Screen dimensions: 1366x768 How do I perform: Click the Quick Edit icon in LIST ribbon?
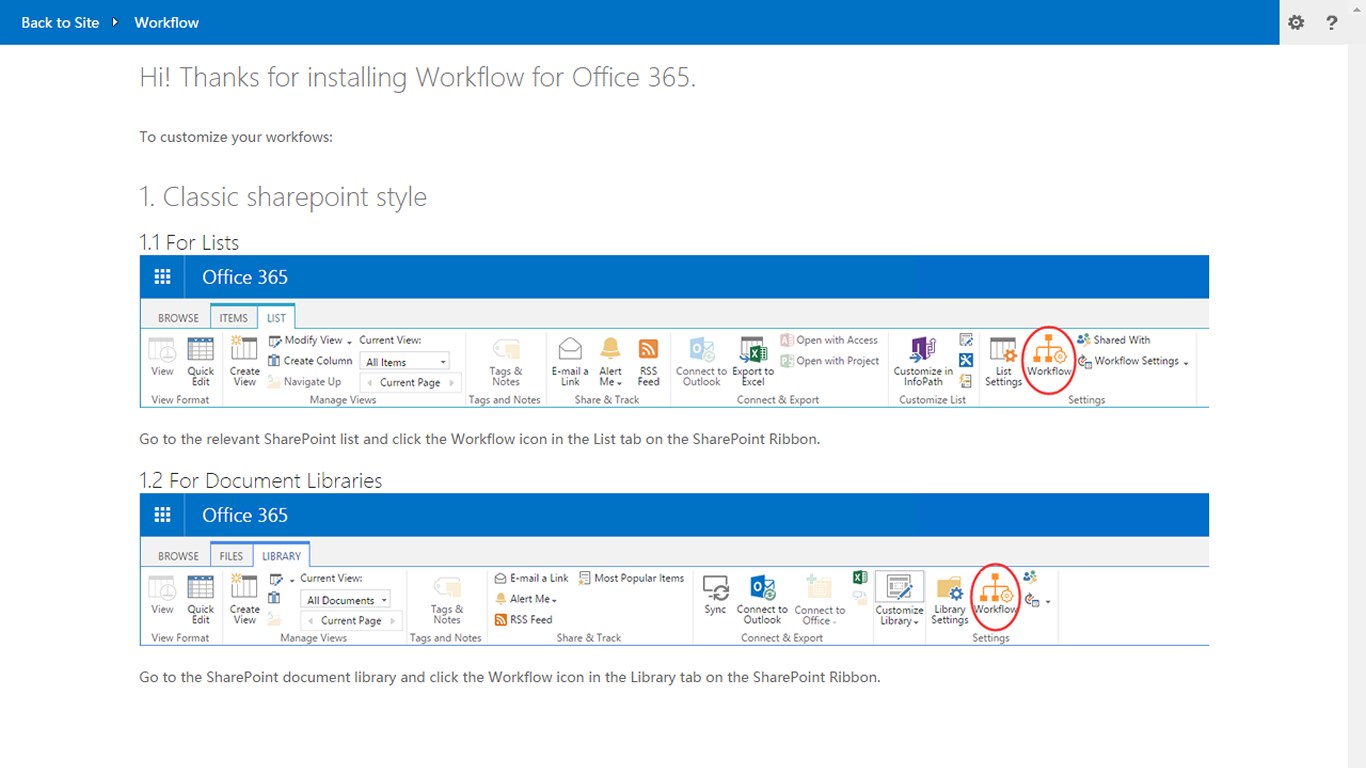tap(201, 362)
